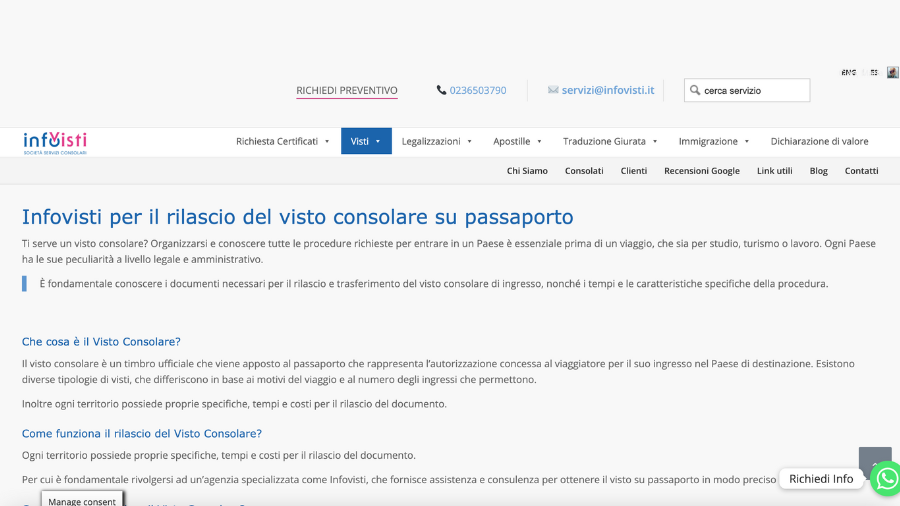The width and height of the screenshot is (900, 506).
Task: Click the cerca servizio search field
Action: 747,90
